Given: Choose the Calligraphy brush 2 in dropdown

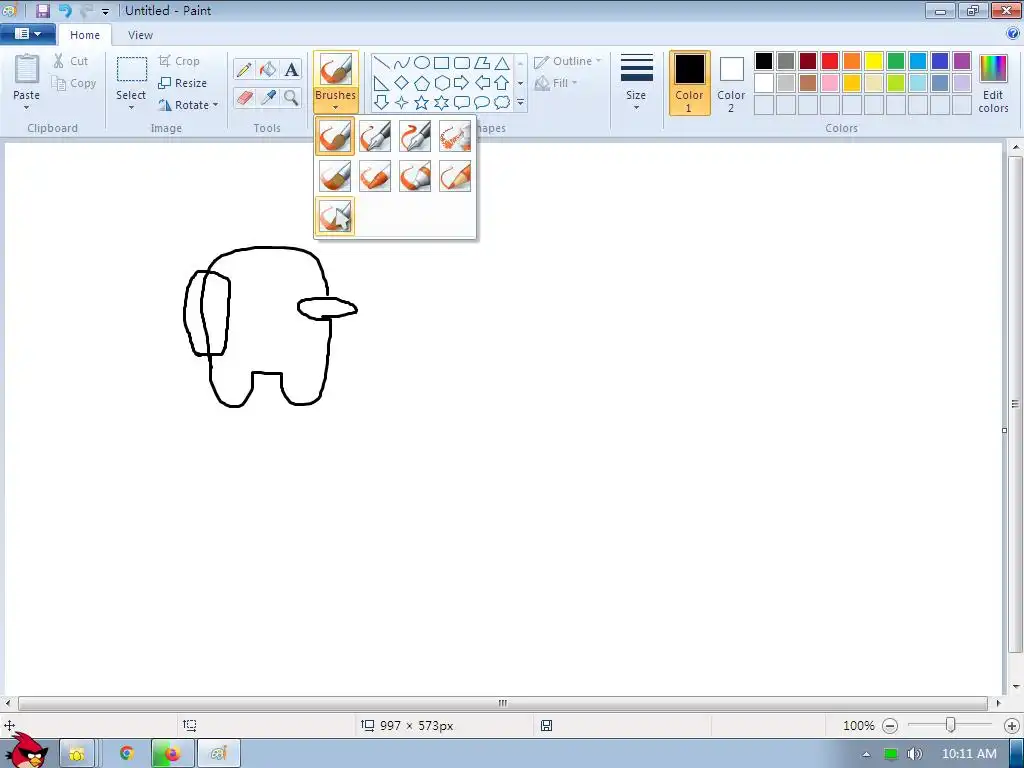Looking at the screenshot, I should point(415,136).
